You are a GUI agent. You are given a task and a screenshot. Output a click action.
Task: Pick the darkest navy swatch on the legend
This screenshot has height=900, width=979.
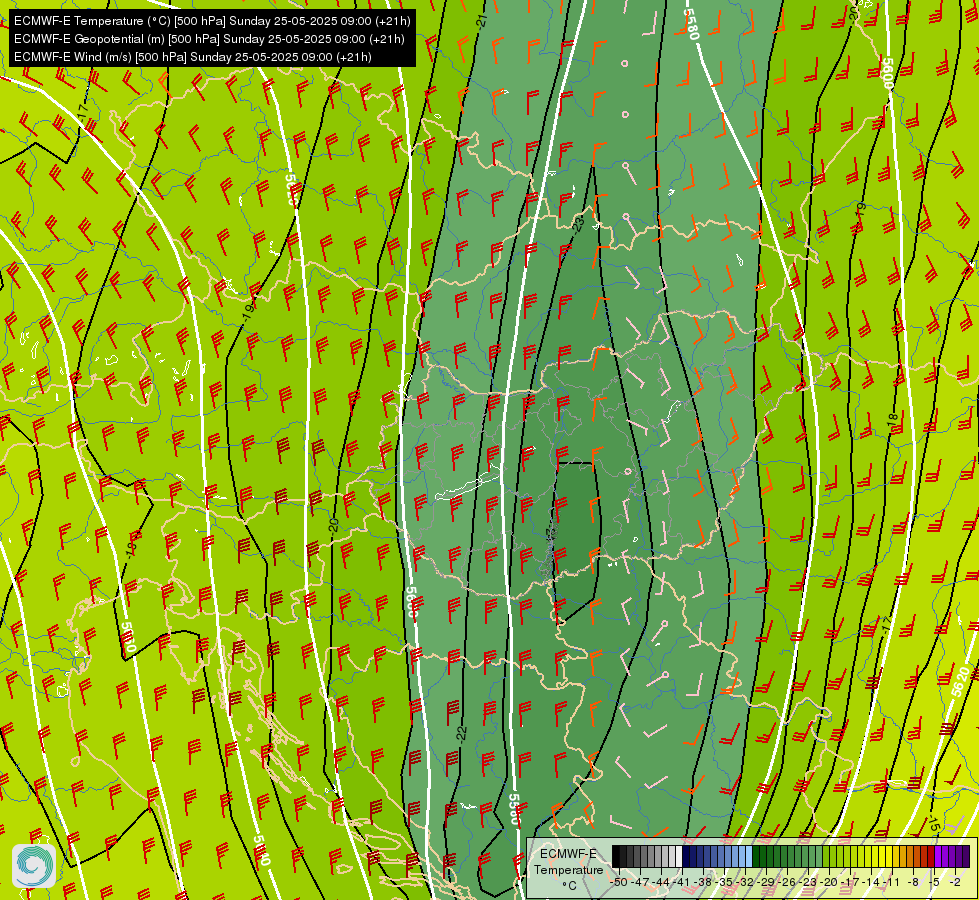686,856
